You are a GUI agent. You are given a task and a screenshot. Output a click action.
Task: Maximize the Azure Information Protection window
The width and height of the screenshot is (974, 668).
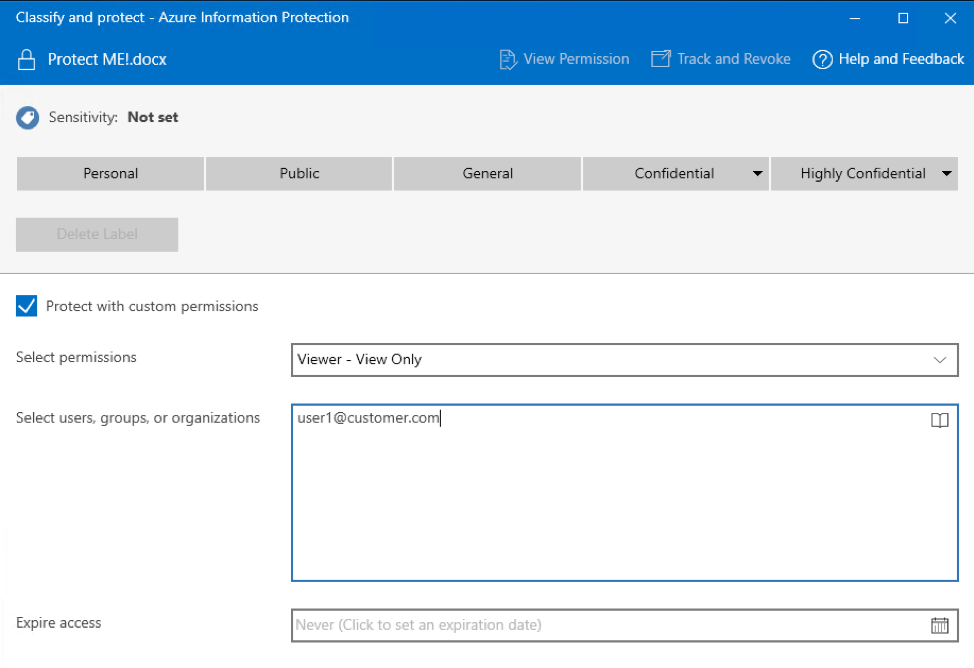[903, 18]
